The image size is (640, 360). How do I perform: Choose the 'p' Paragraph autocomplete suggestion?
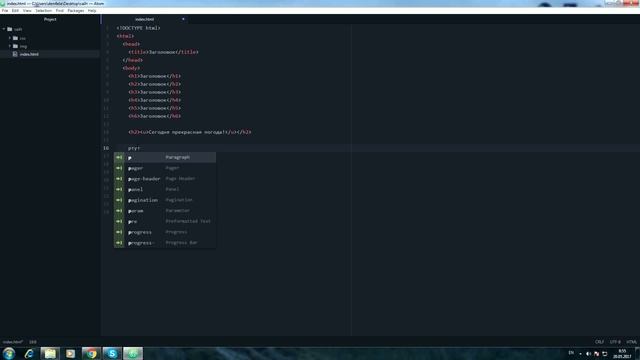[x=165, y=157]
